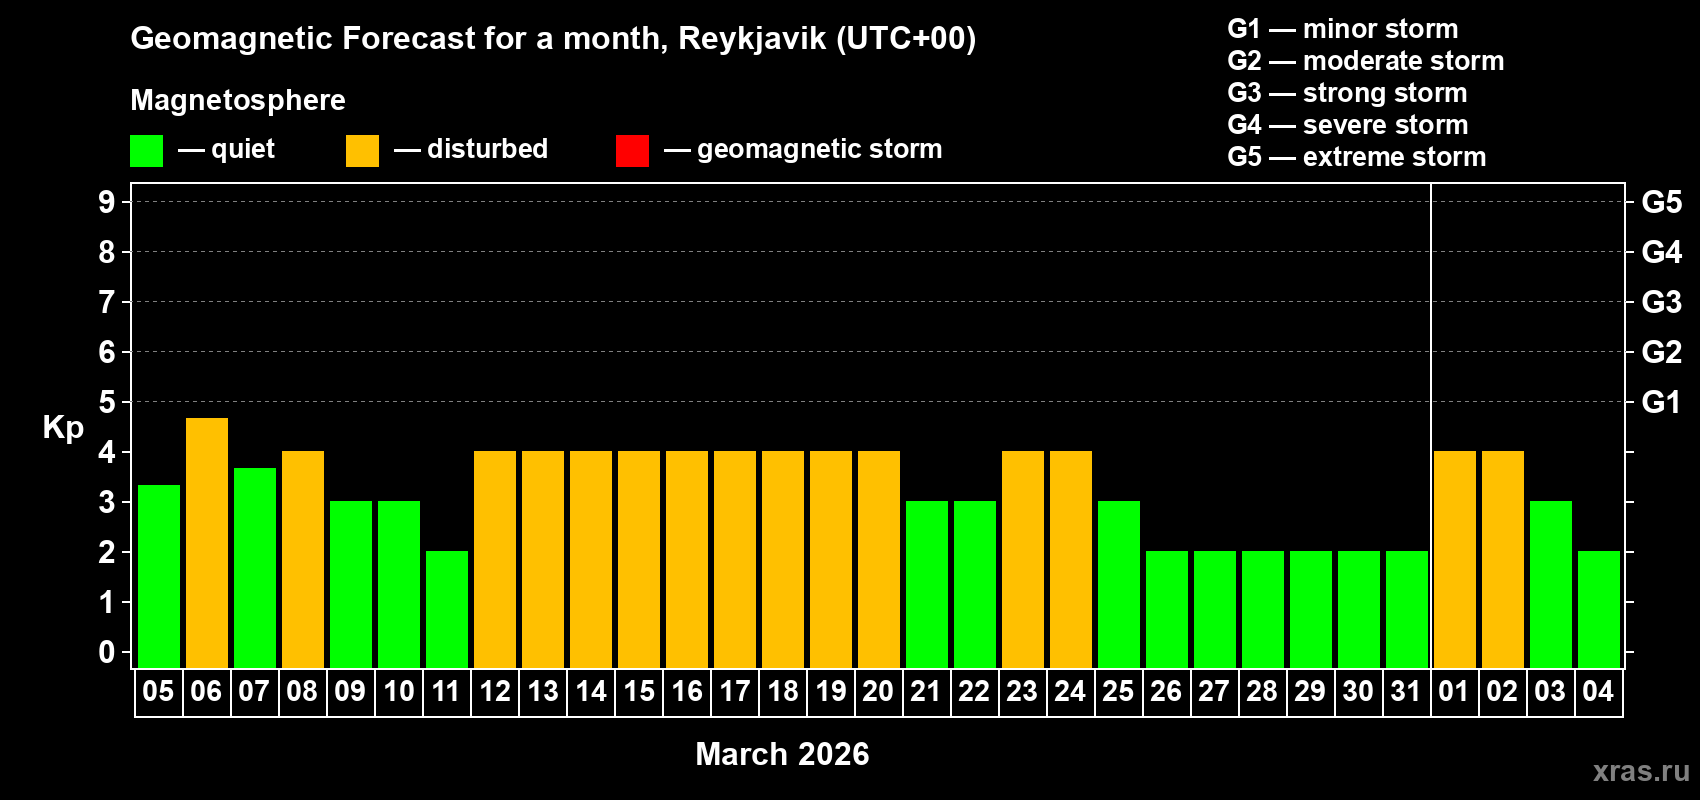Click date label 09 on the axis

pos(350,692)
